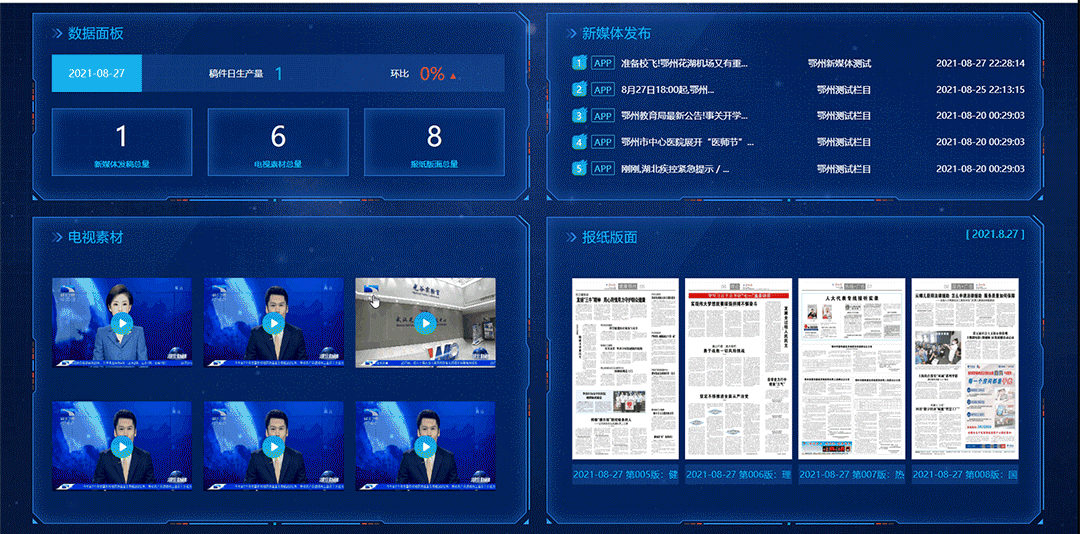Click APP tag on the 刚刚,湖北疾控 row
The image size is (1080, 534).
(603, 169)
